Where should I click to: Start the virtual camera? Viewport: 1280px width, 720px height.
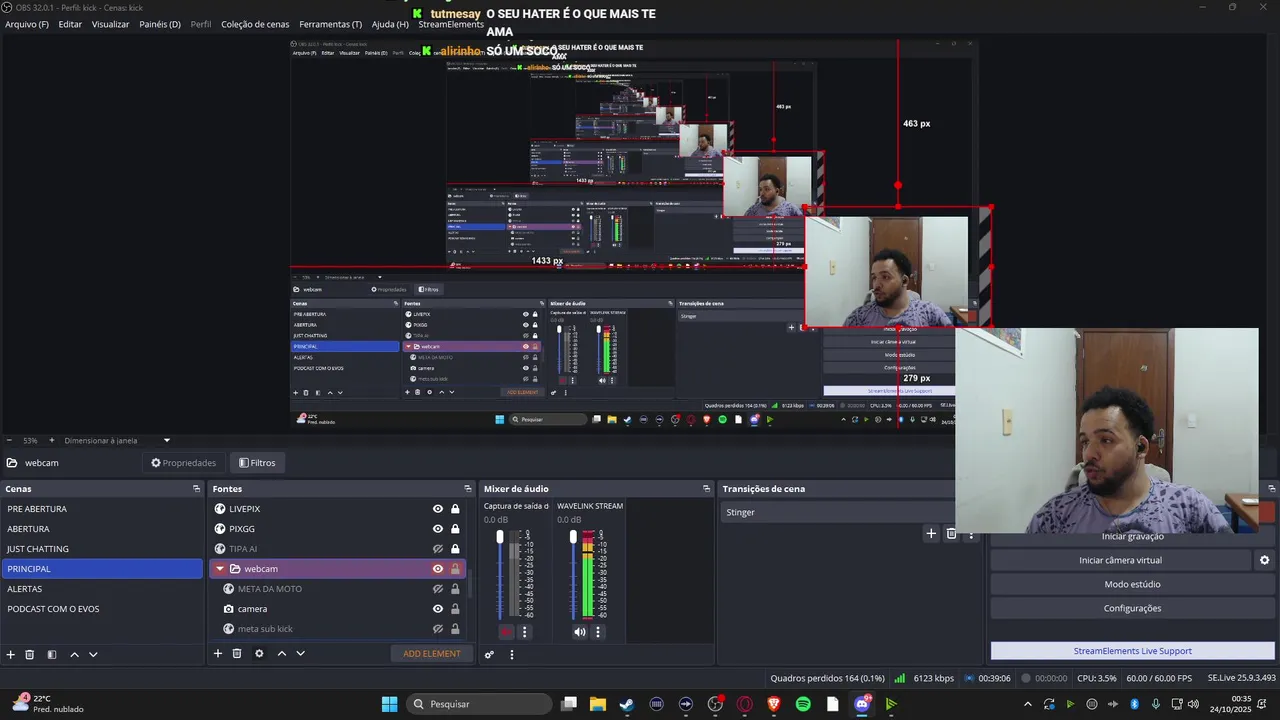coord(1120,560)
